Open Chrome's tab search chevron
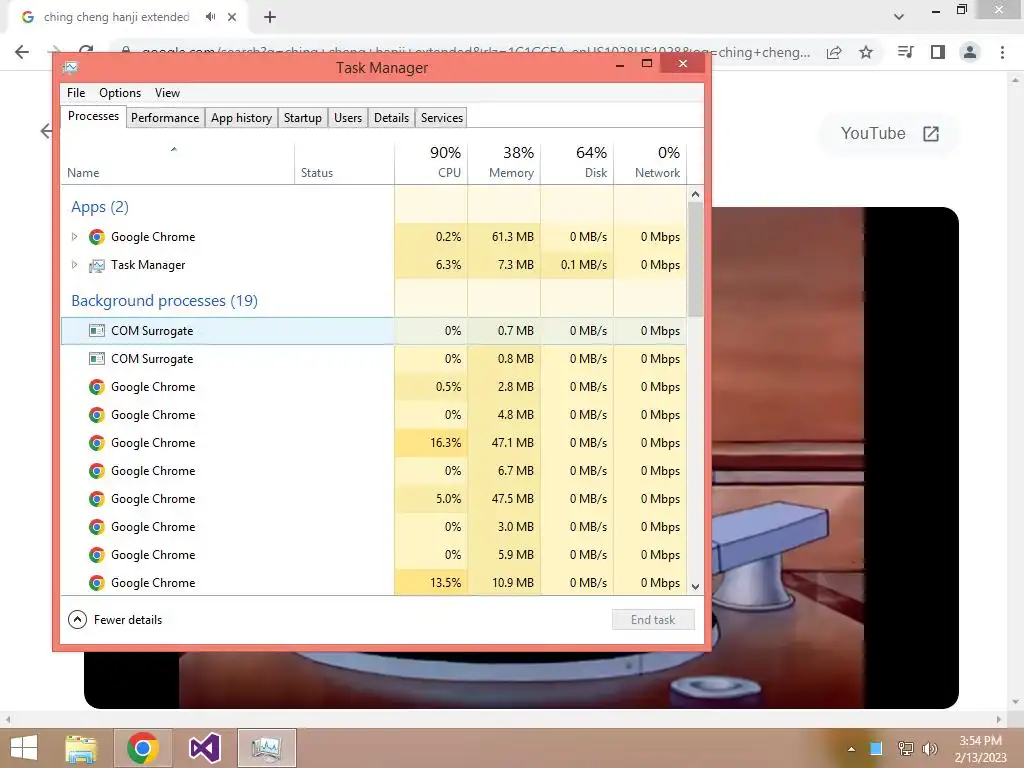1024x768 pixels. pos(899,17)
